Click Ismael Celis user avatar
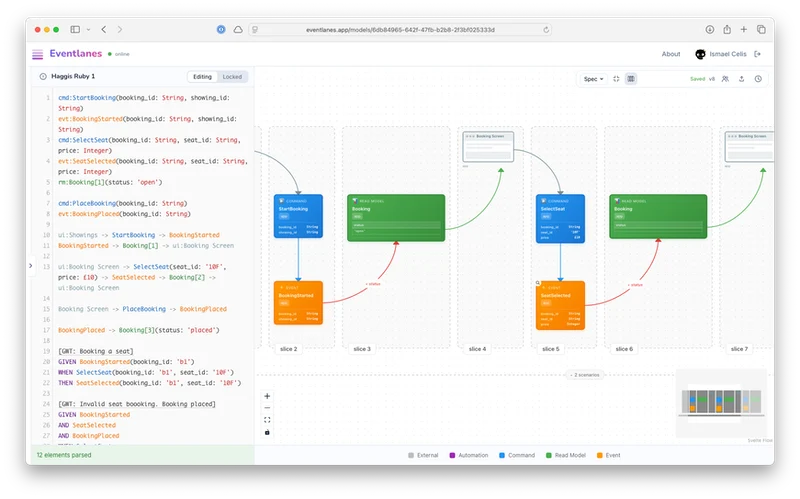Image resolution: width=800 pixels, height=499 pixels. coord(701,54)
